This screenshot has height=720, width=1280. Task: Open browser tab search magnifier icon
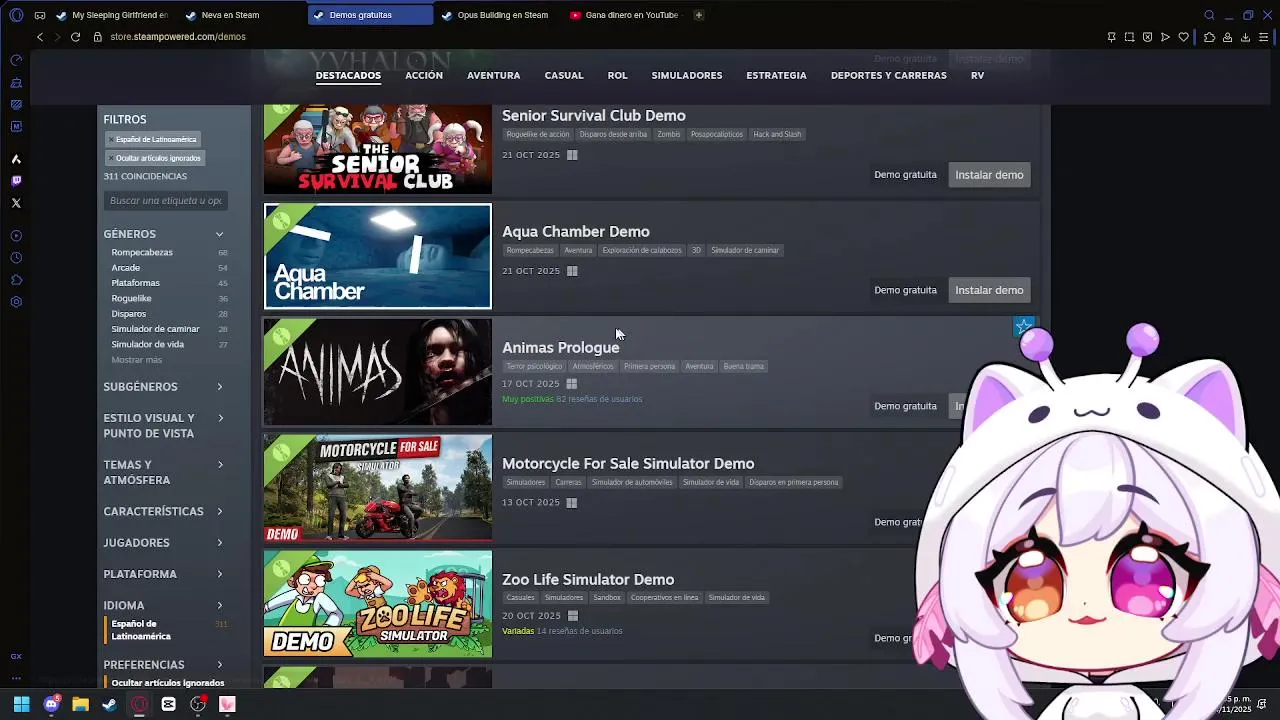point(1209,15)
